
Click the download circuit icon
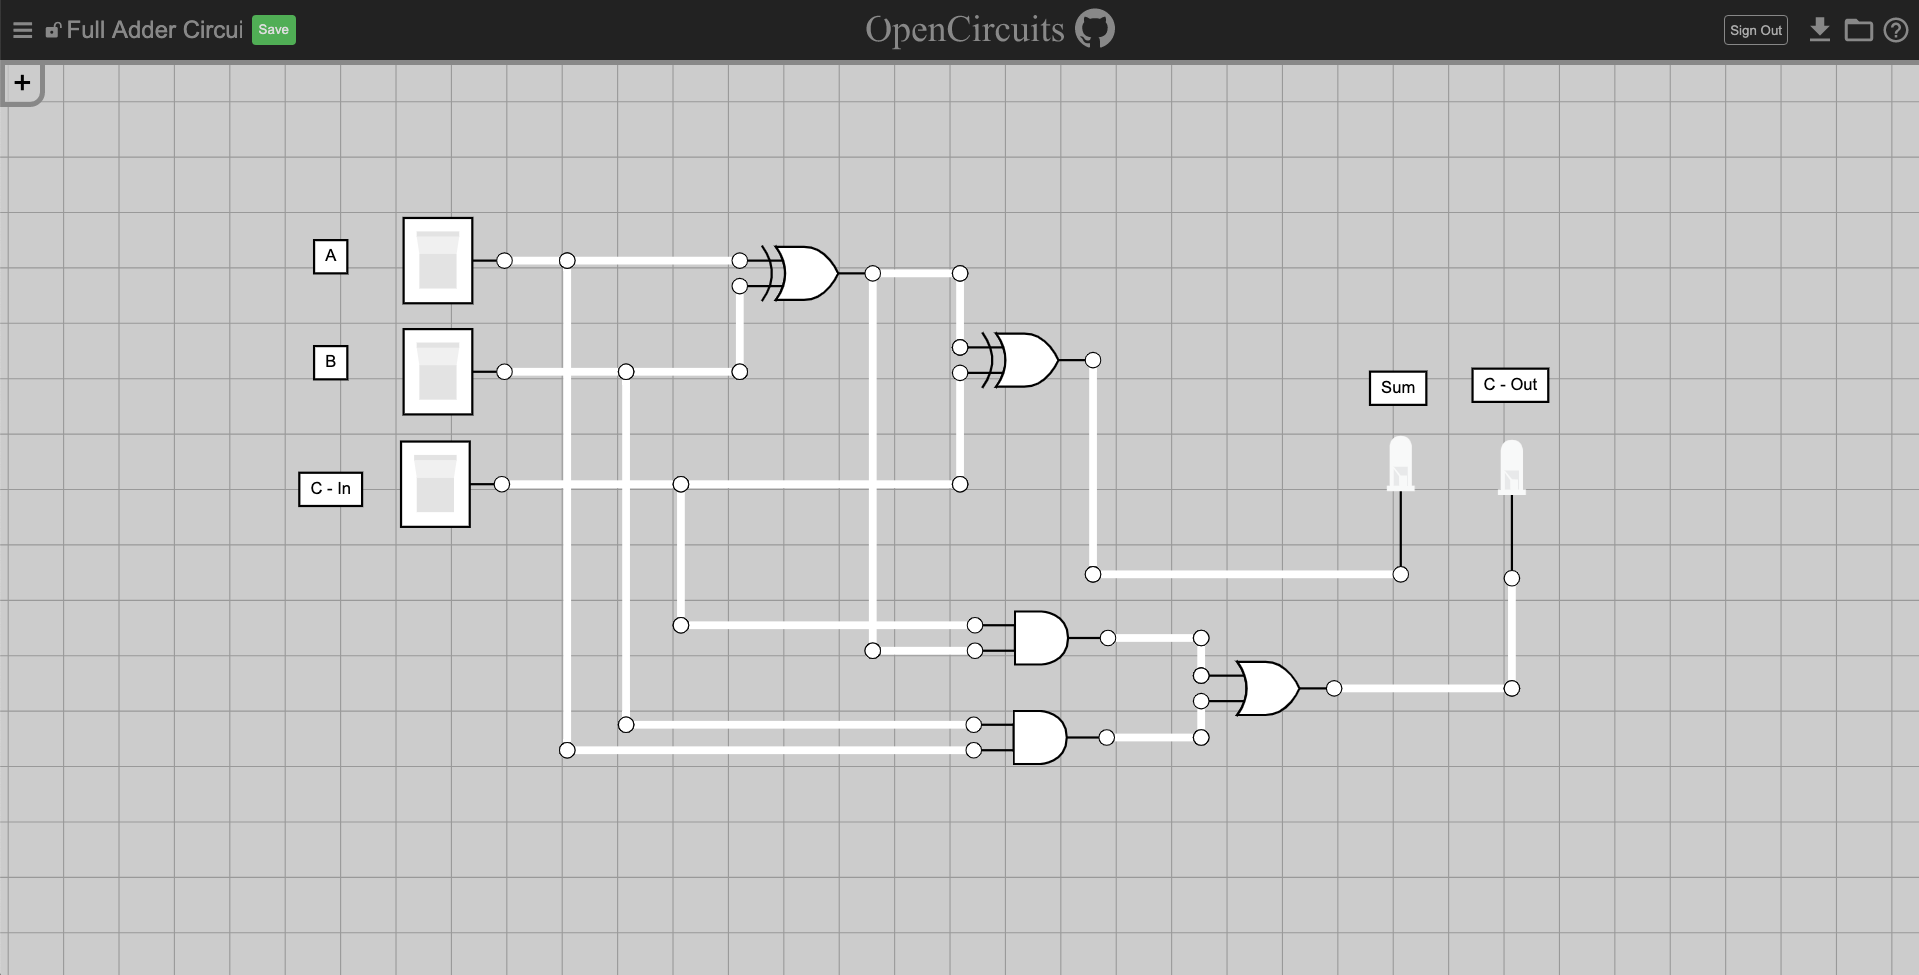1820,30
